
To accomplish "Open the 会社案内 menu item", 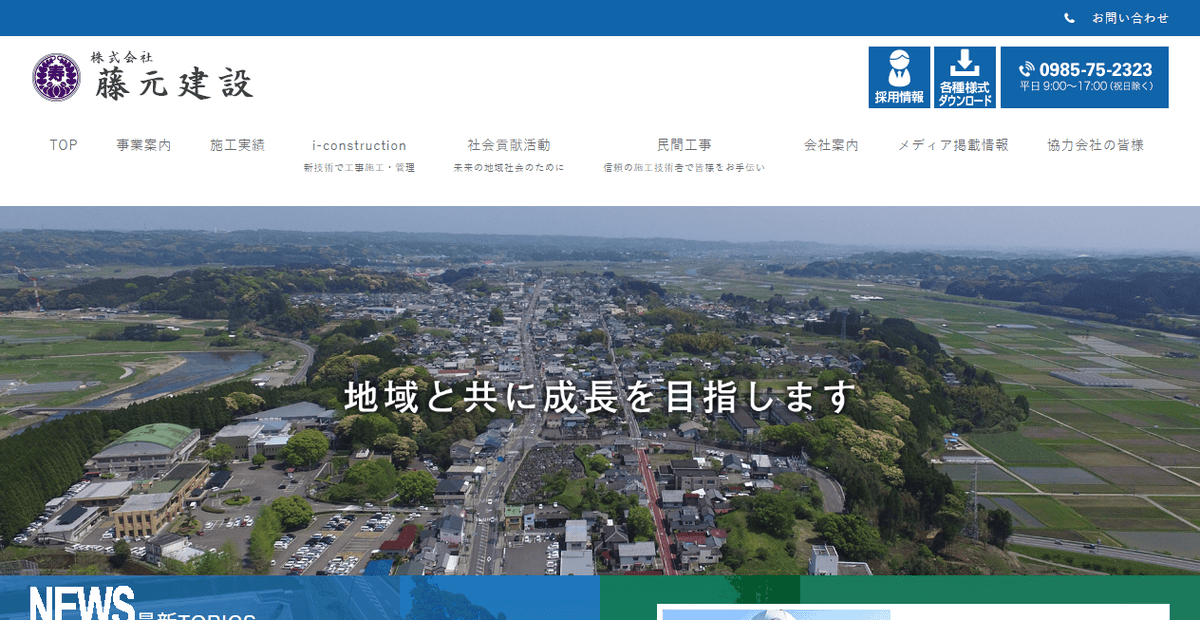I will click(832, 144).
